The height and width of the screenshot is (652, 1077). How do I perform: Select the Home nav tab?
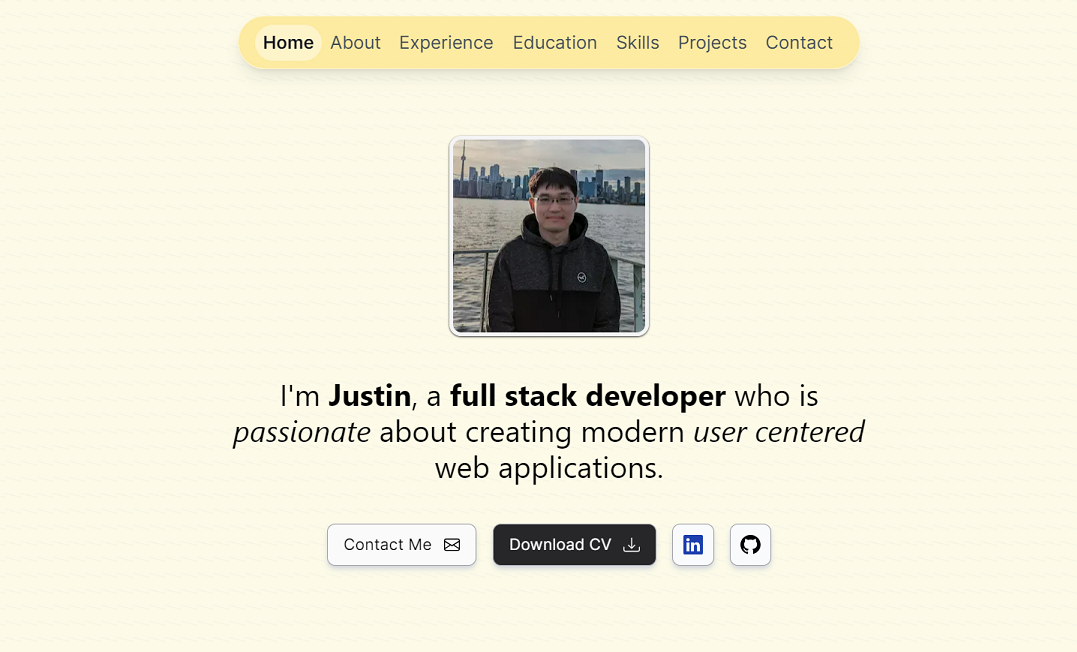288,43
